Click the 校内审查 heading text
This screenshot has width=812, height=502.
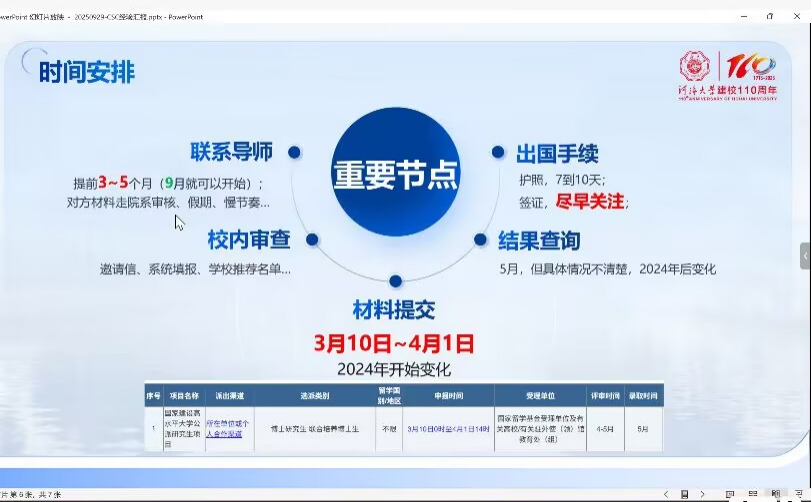tap(249, 240)
